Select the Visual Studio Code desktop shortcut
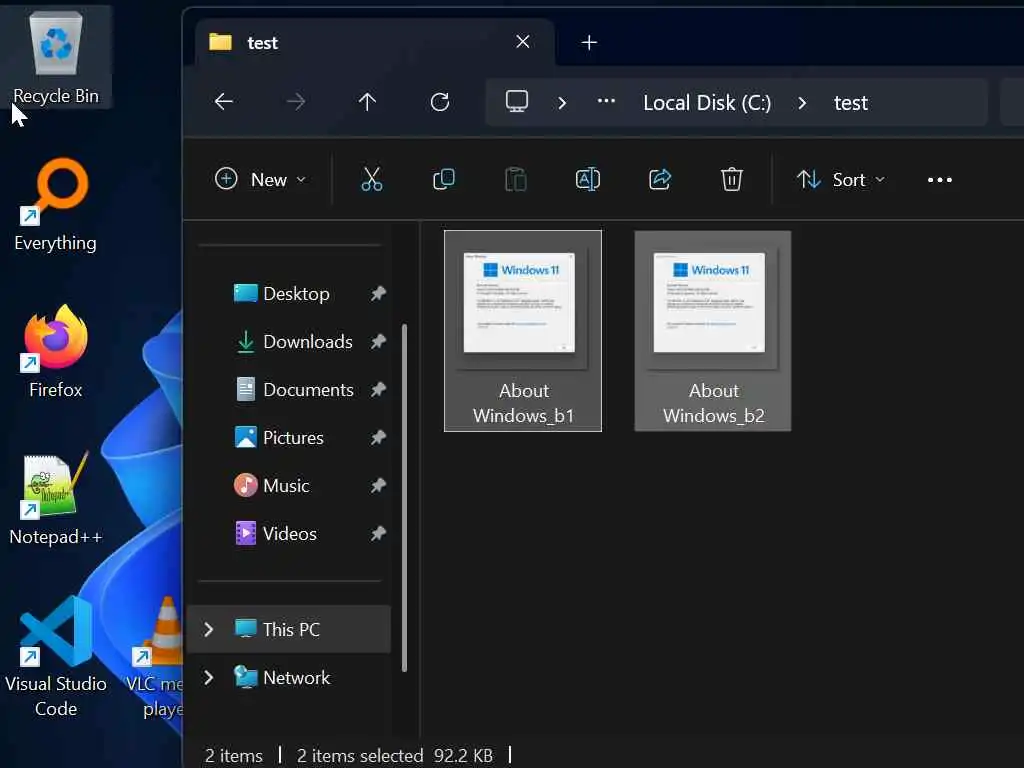 [x=56, y=656]
